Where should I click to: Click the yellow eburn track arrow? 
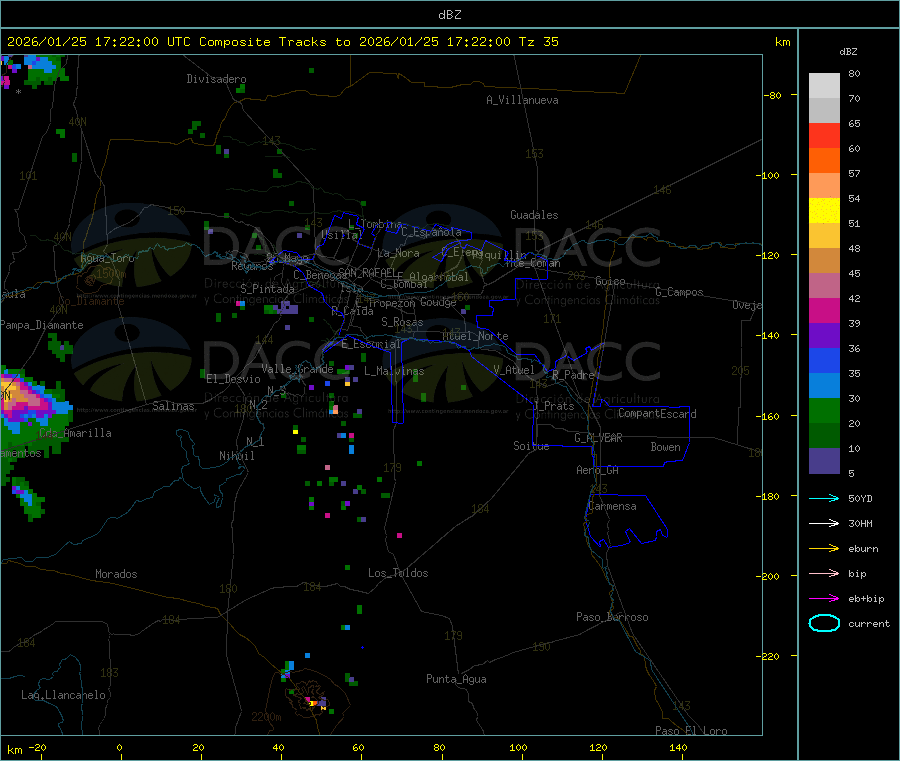pyautogui.click(x=824, y=548)
